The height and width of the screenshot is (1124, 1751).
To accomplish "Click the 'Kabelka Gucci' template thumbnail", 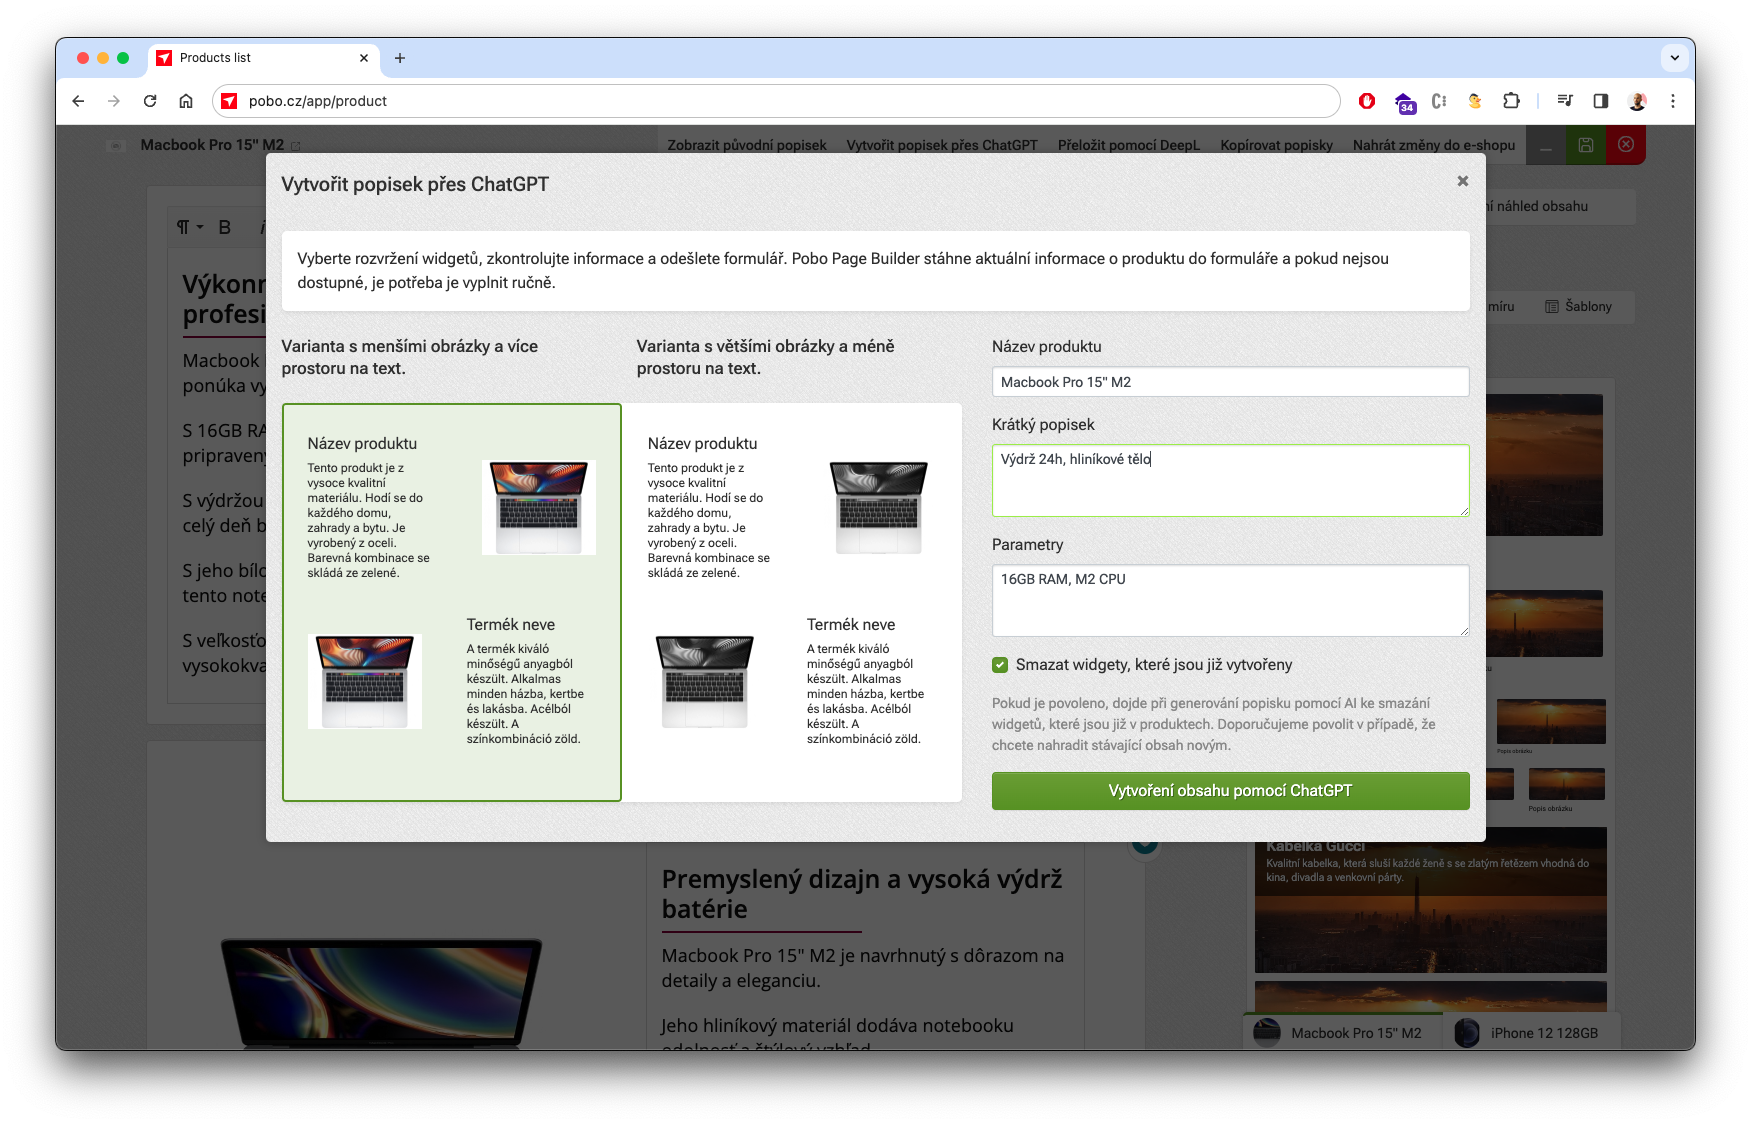I will pyautogui.click(x=1431, y=901).
